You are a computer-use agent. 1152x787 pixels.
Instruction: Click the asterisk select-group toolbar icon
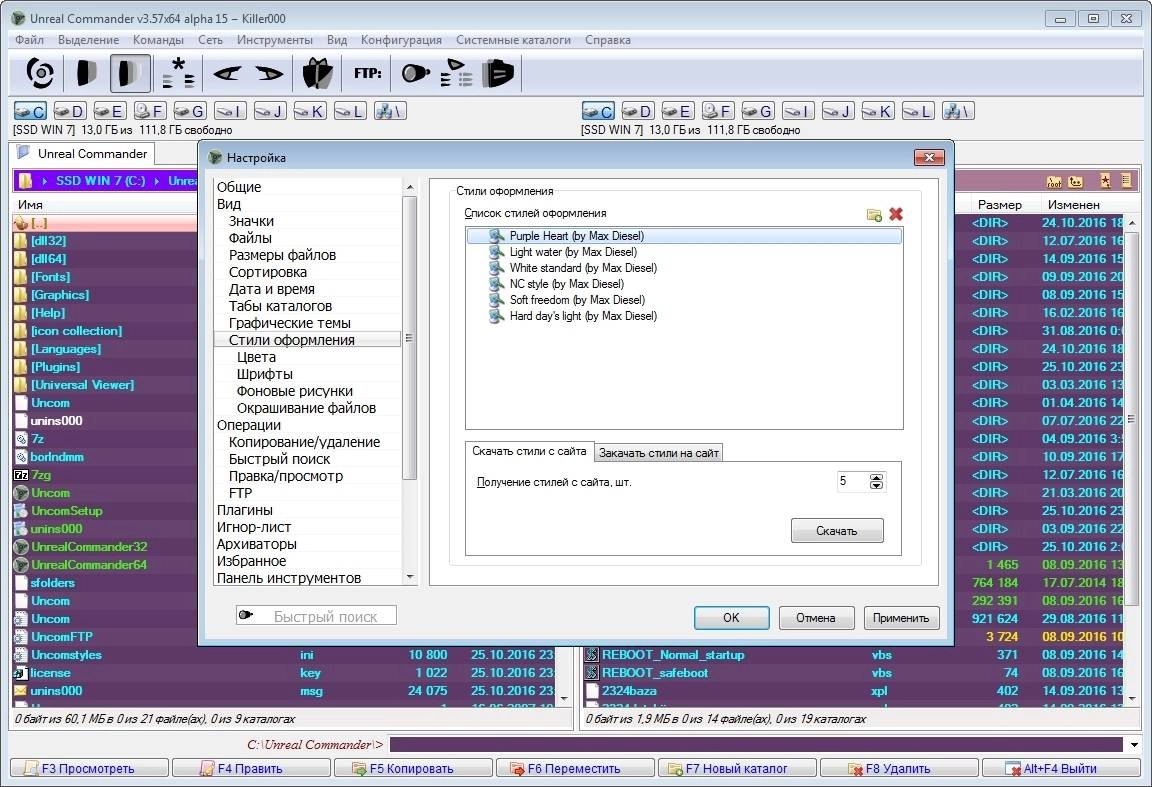point(178,73)
